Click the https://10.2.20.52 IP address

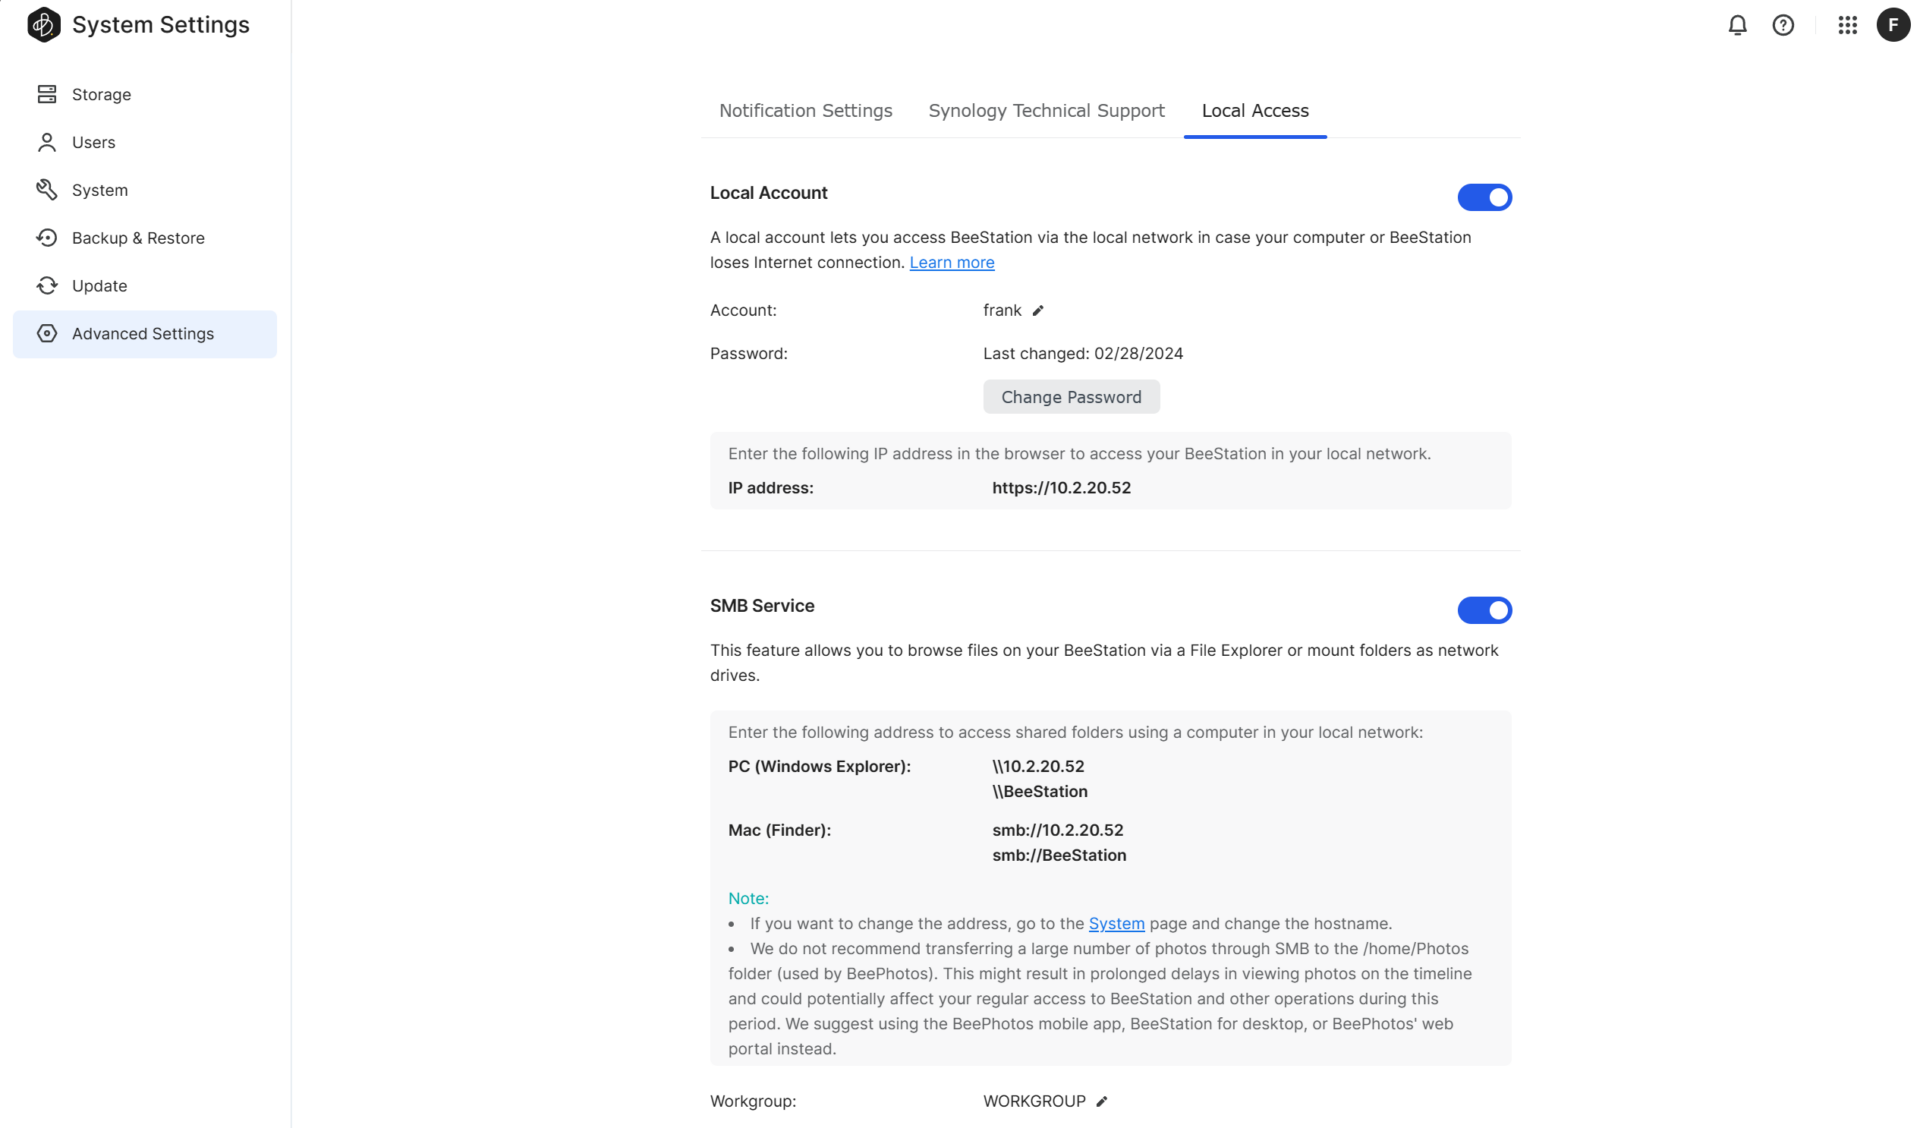click(1061, 488)
